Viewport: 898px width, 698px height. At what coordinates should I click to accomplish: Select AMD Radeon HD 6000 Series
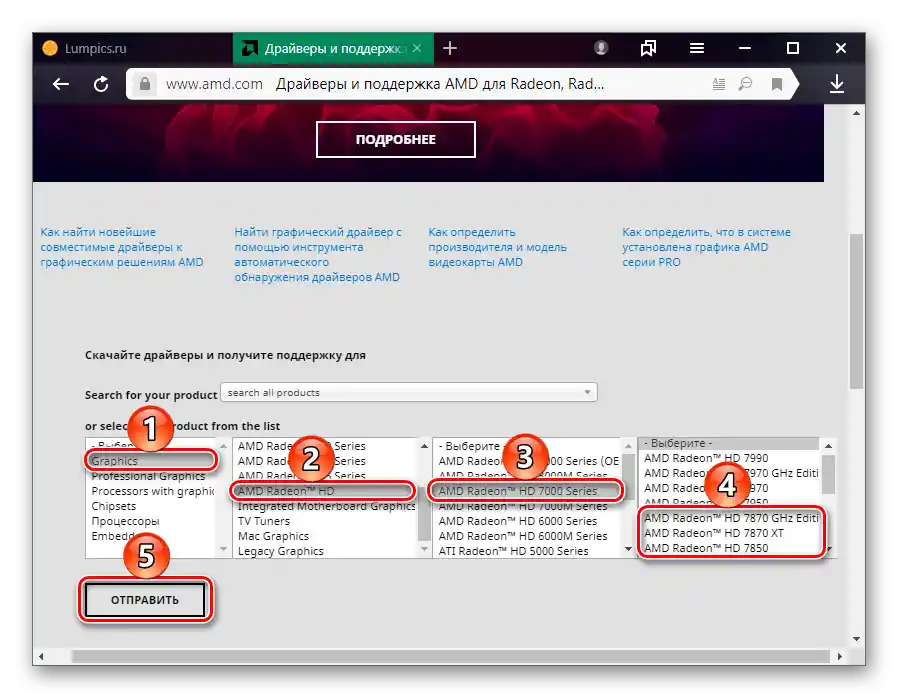[x=527, y=521]
